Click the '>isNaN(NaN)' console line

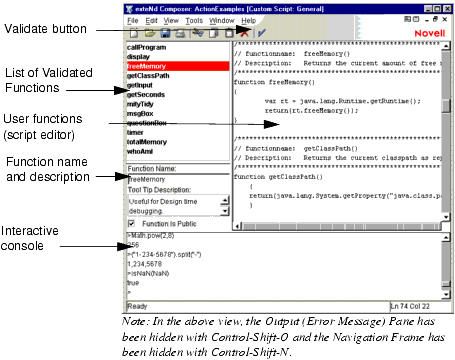148,273
